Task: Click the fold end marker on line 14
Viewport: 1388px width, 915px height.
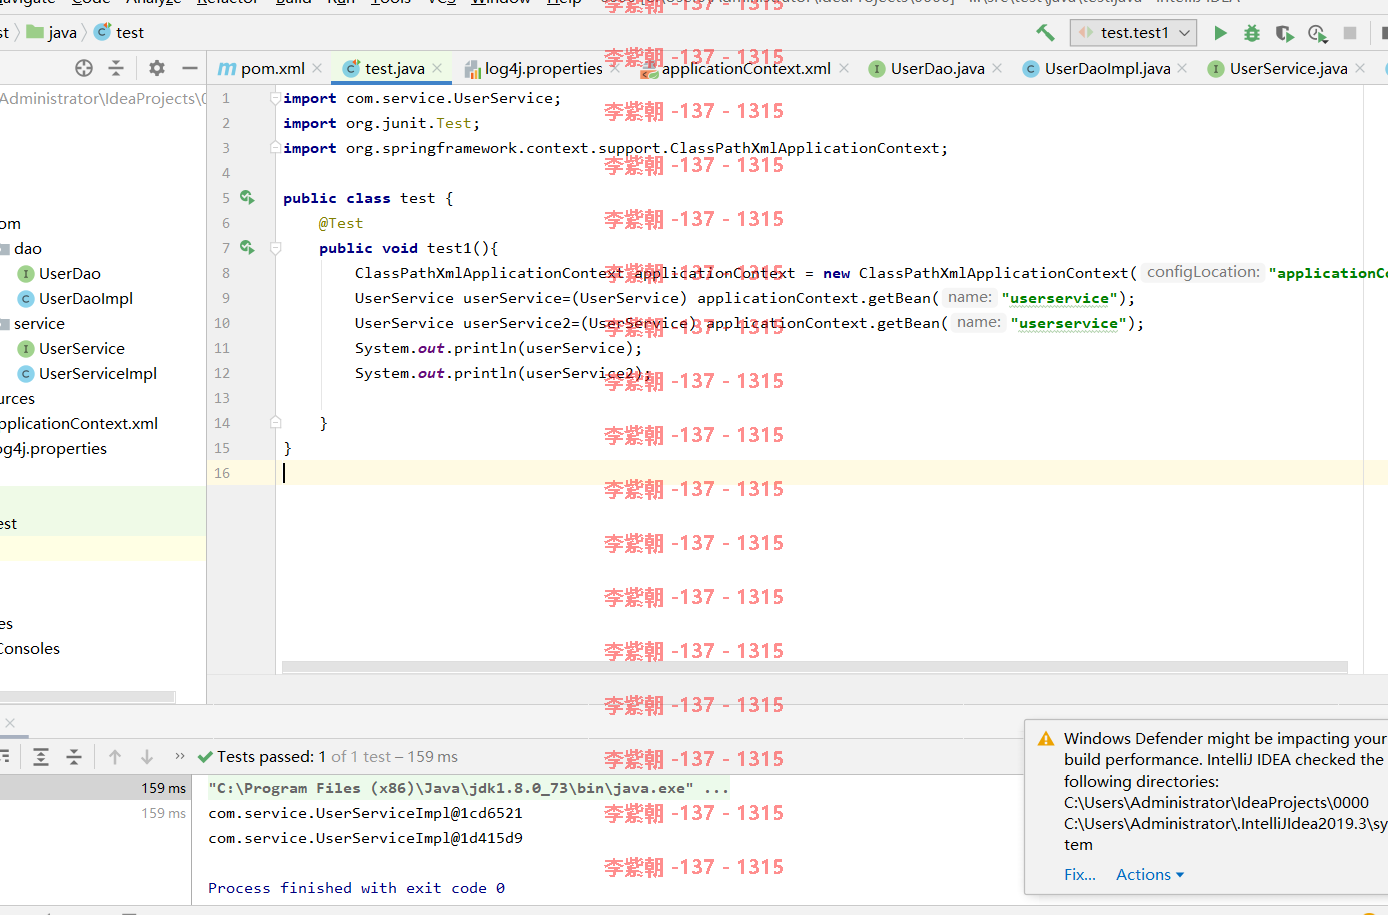Action: point(275,423)
